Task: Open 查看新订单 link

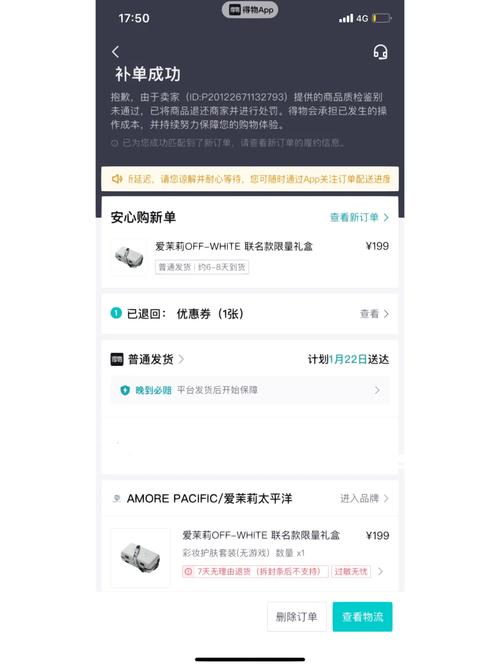Action: [x=359, y=217]
